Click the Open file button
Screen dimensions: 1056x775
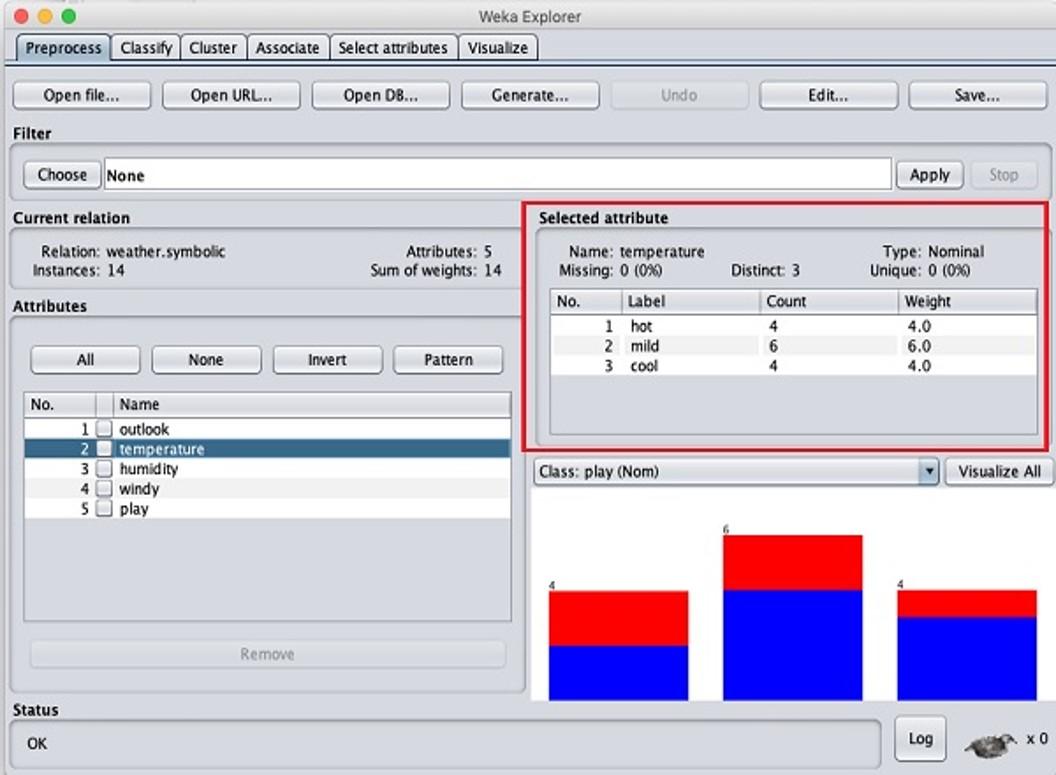click(81, 95)
